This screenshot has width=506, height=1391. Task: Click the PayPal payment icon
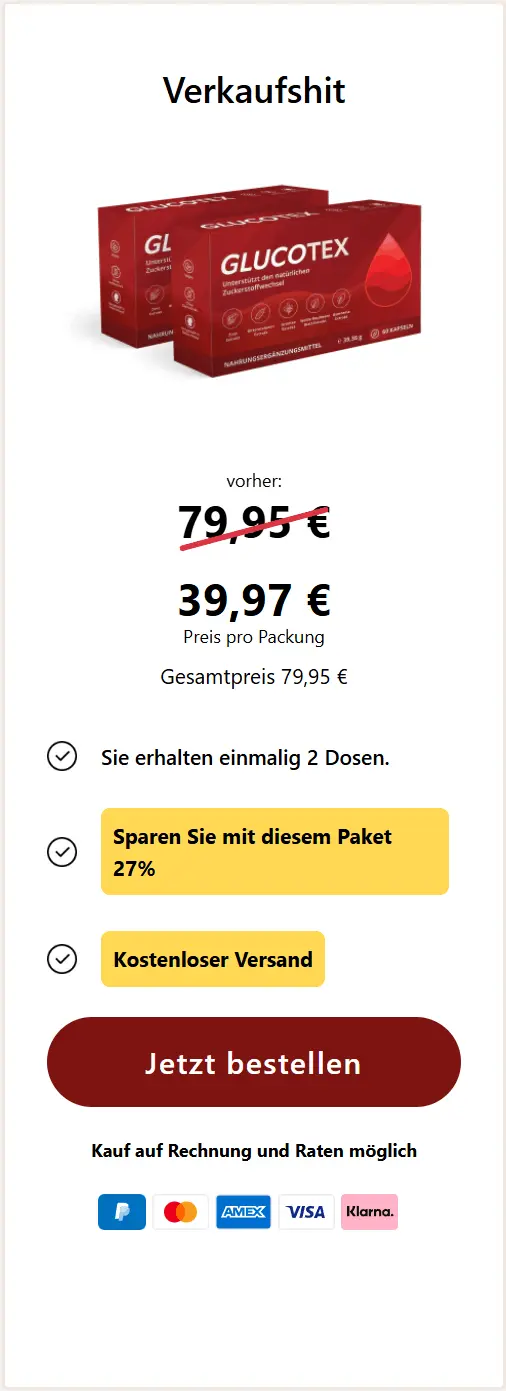coord(122,1212)
